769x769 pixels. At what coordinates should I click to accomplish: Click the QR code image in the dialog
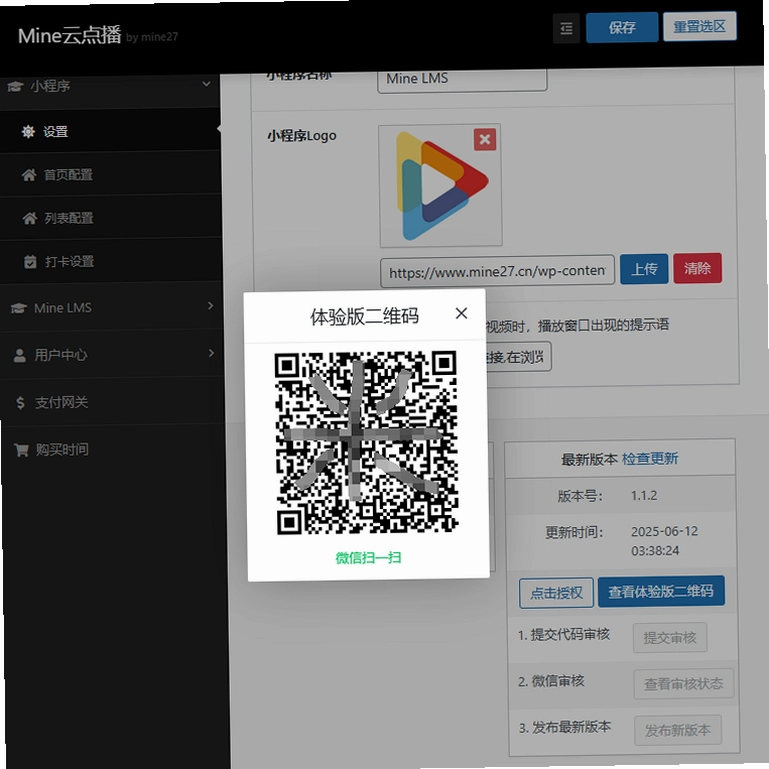366,442
